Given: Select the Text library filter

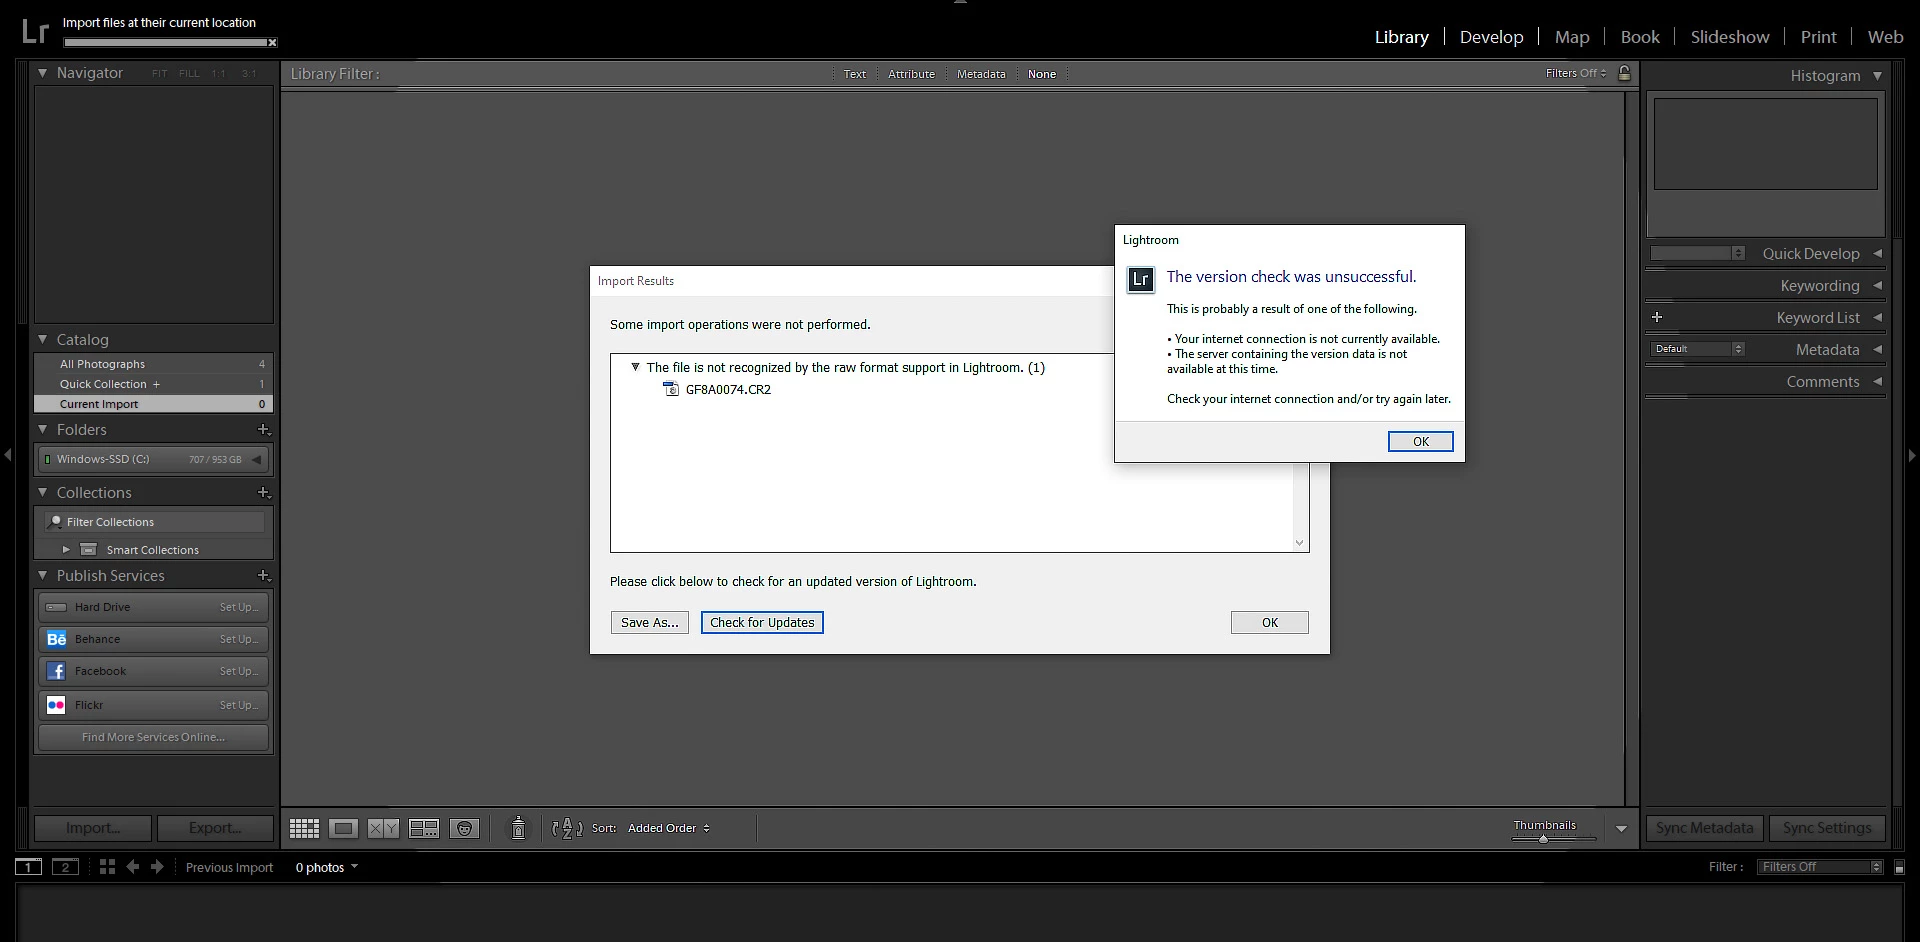Looking at the screenshot, I should [854, 74].
